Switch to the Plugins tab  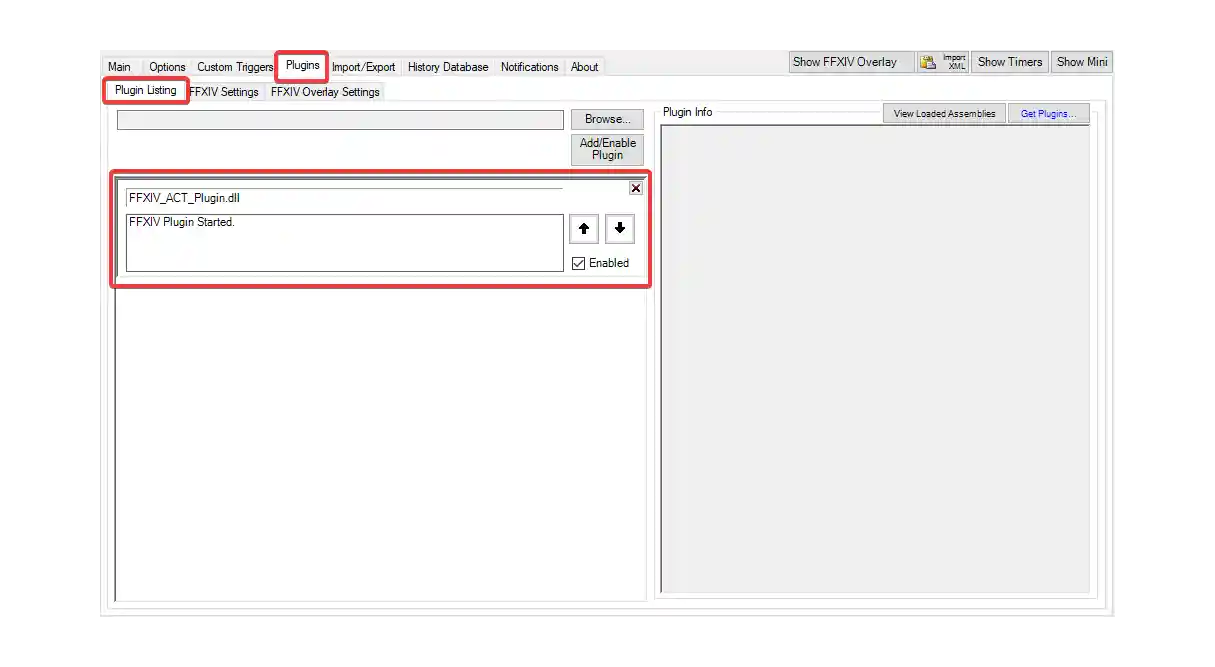(302, 66)
